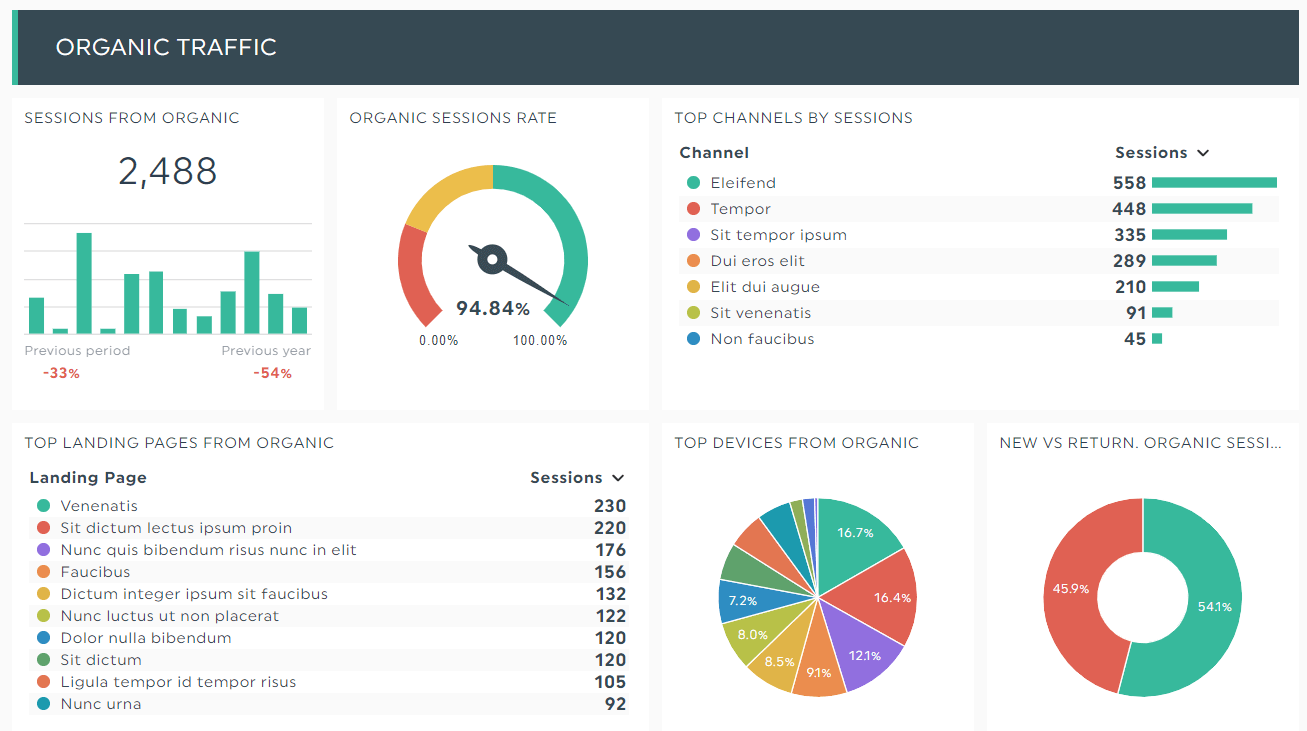Open the Nunc urna landing page row
The height and width of the screenshot is (731, 1307).
coord(330,704)
